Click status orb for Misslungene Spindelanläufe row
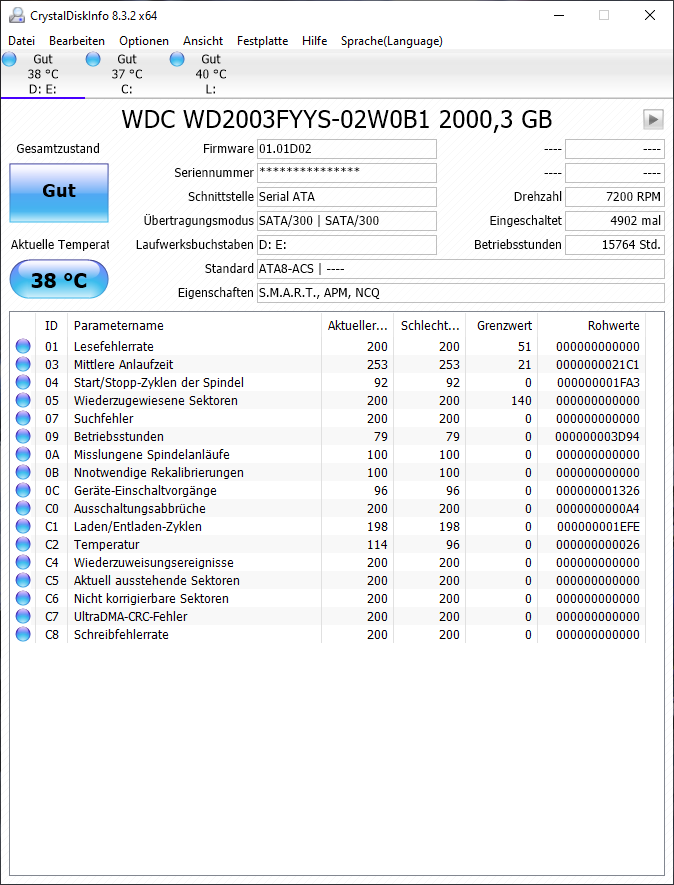 click(x=23, y=454)
